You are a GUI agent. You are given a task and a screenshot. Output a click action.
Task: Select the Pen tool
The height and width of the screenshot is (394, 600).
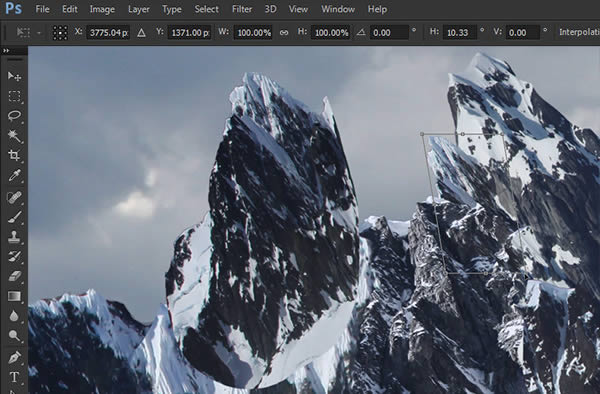click(x=14, y=358)
